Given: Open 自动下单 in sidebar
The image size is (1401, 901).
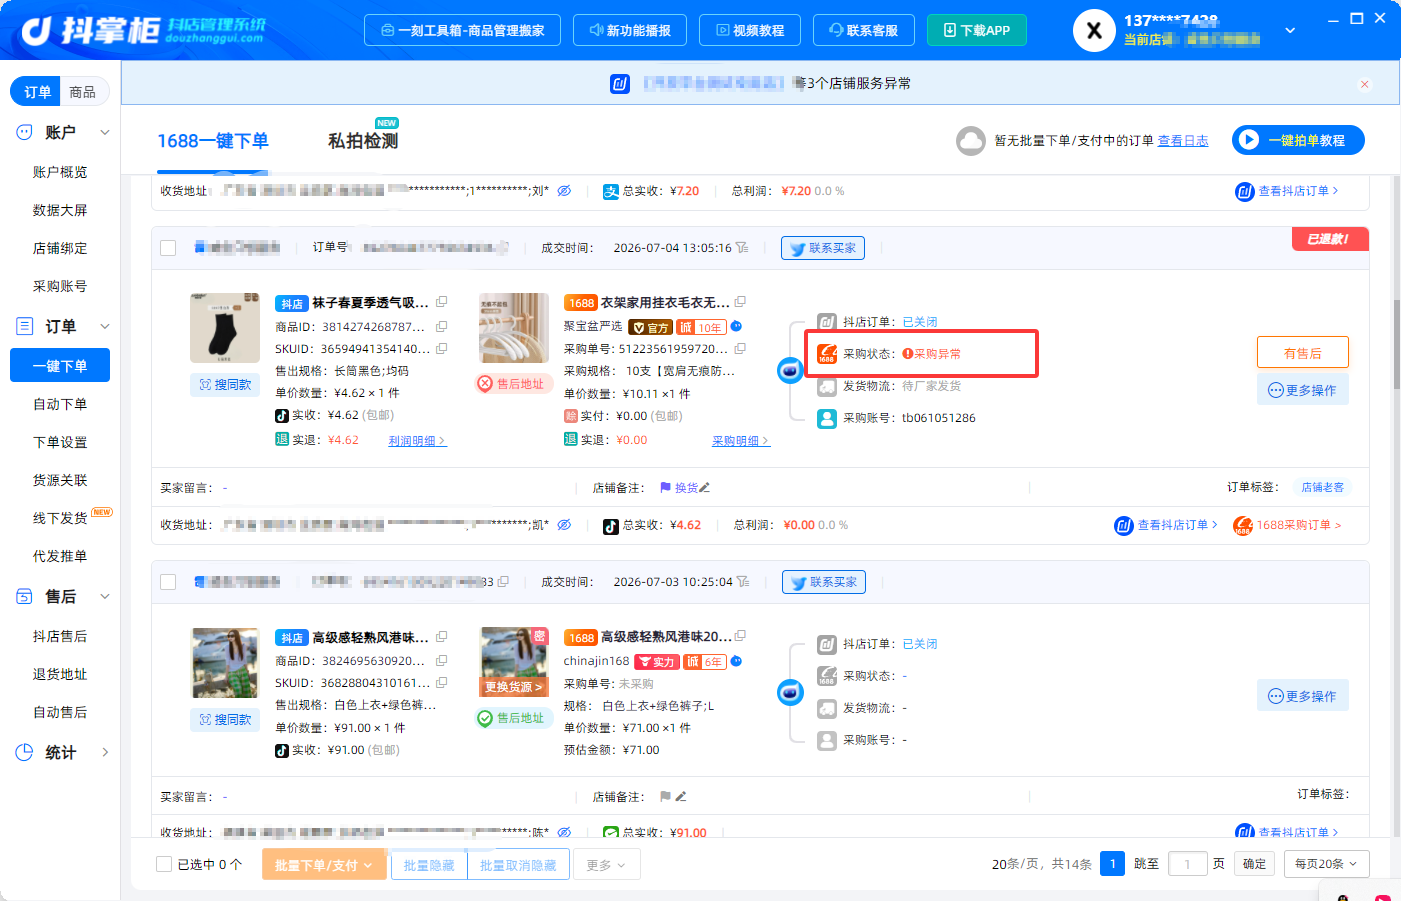Looking at the screenshot, I should [60, 404].
